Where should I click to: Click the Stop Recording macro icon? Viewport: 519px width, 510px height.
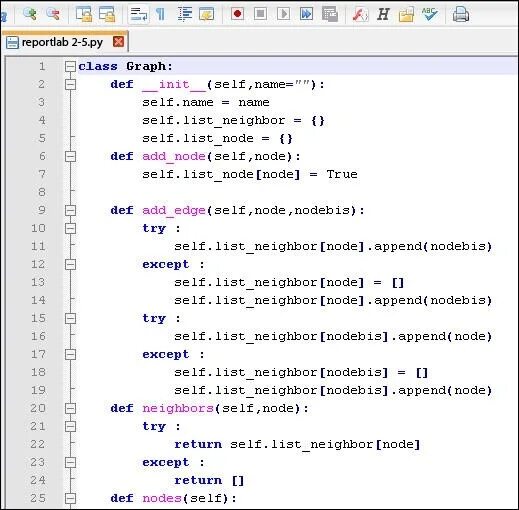[260, 14]
